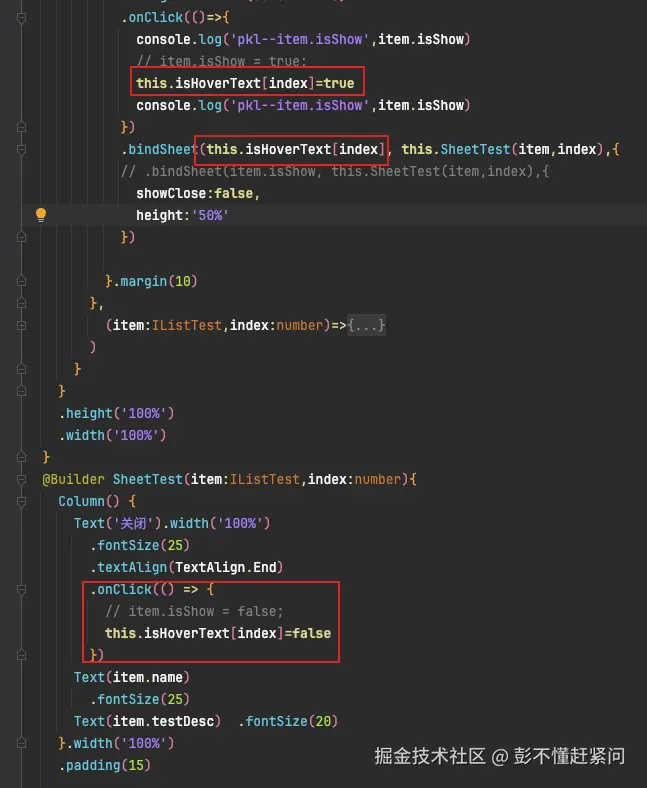
Task: Click the this.isHoverText[index]=false statement
Action: pos(218,633)
